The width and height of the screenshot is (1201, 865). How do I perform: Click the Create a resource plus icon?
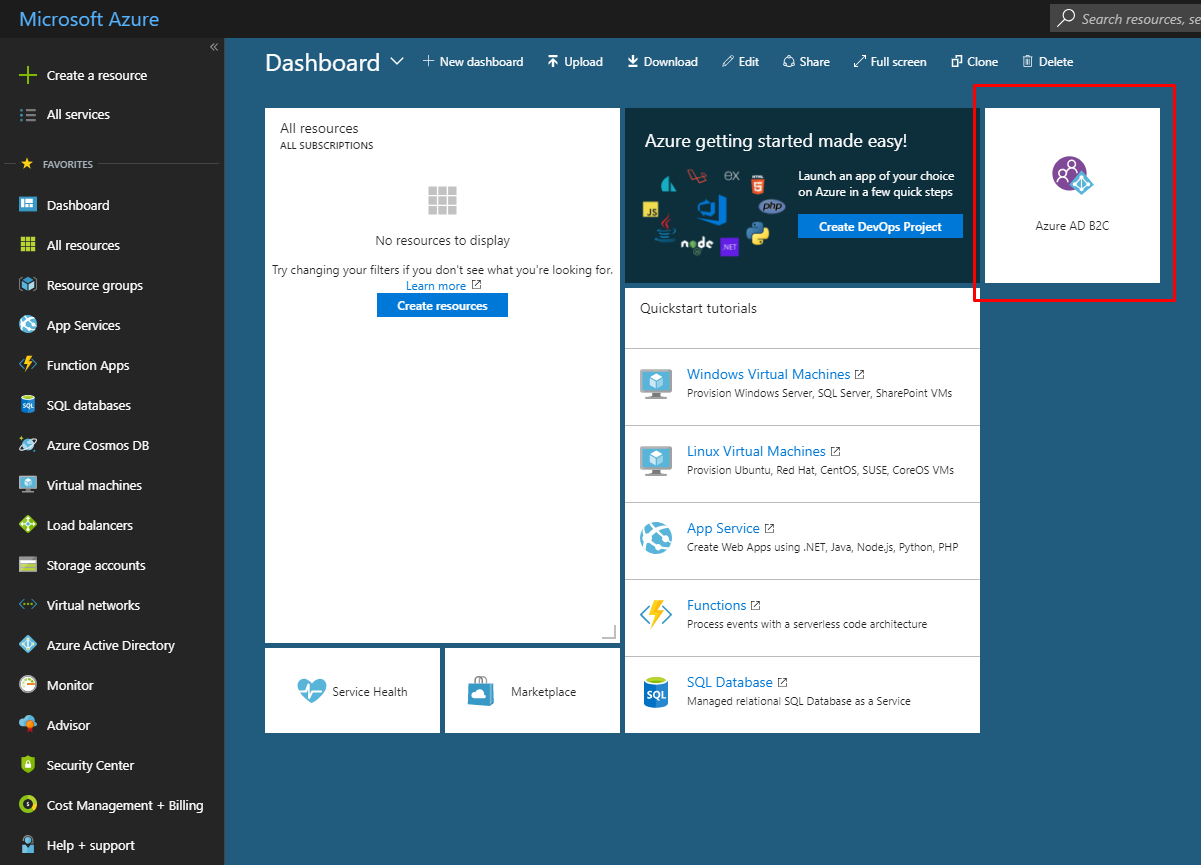pyautogui.click(x=28, y=75)
